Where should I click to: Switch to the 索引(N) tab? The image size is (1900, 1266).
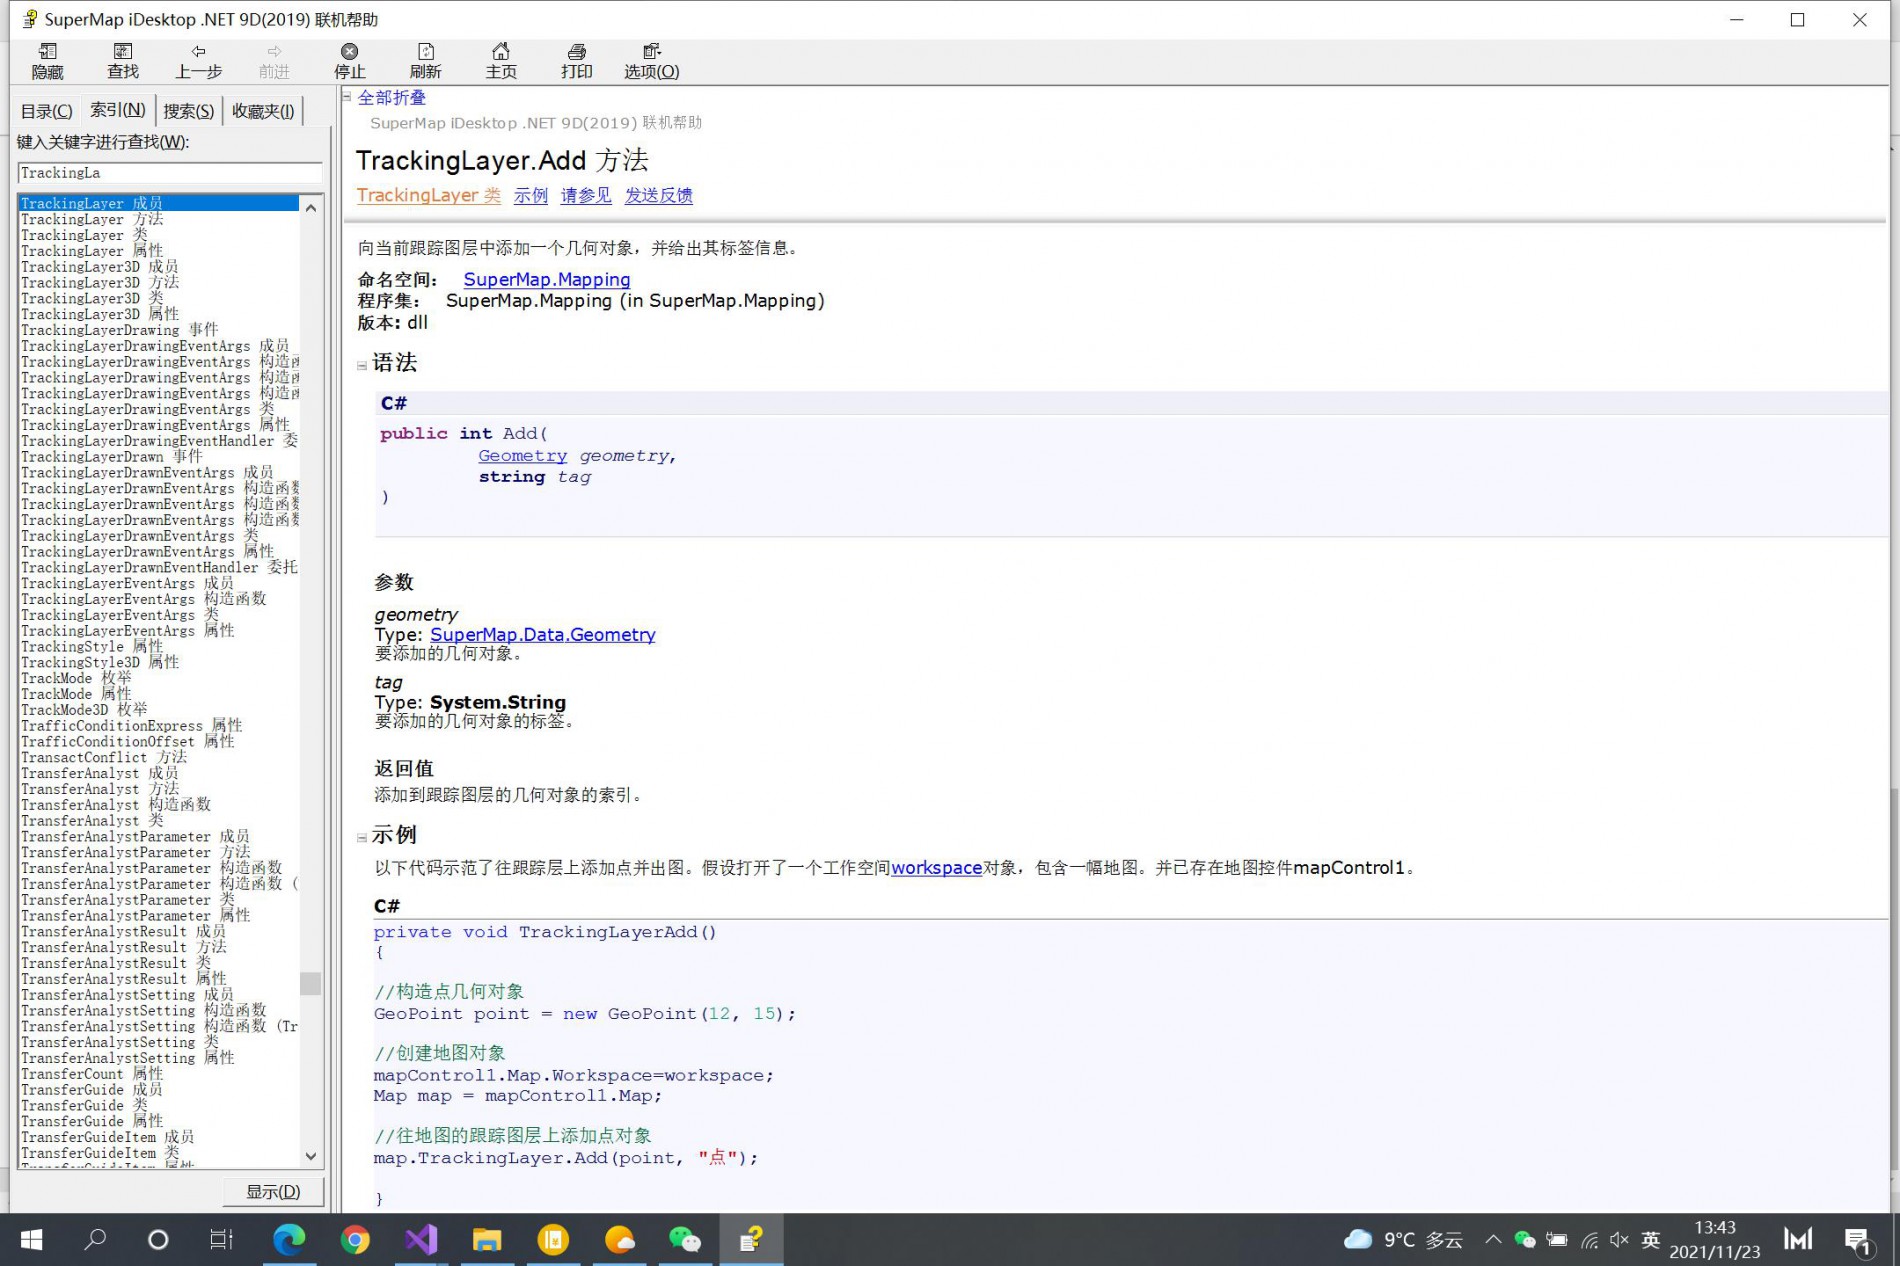118,110
